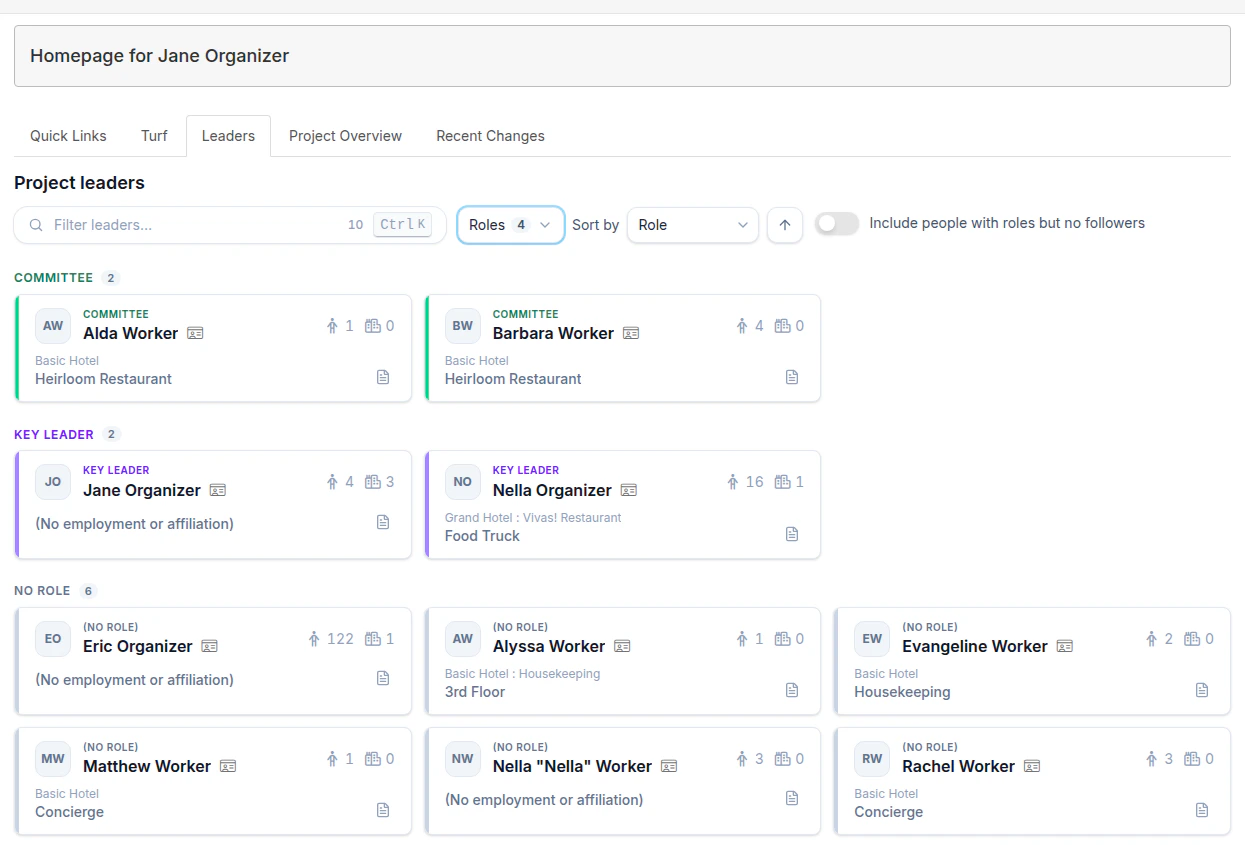Click "Food Truck" on Nella Organizer card
Screen dimensions: 1245x845
482,536
